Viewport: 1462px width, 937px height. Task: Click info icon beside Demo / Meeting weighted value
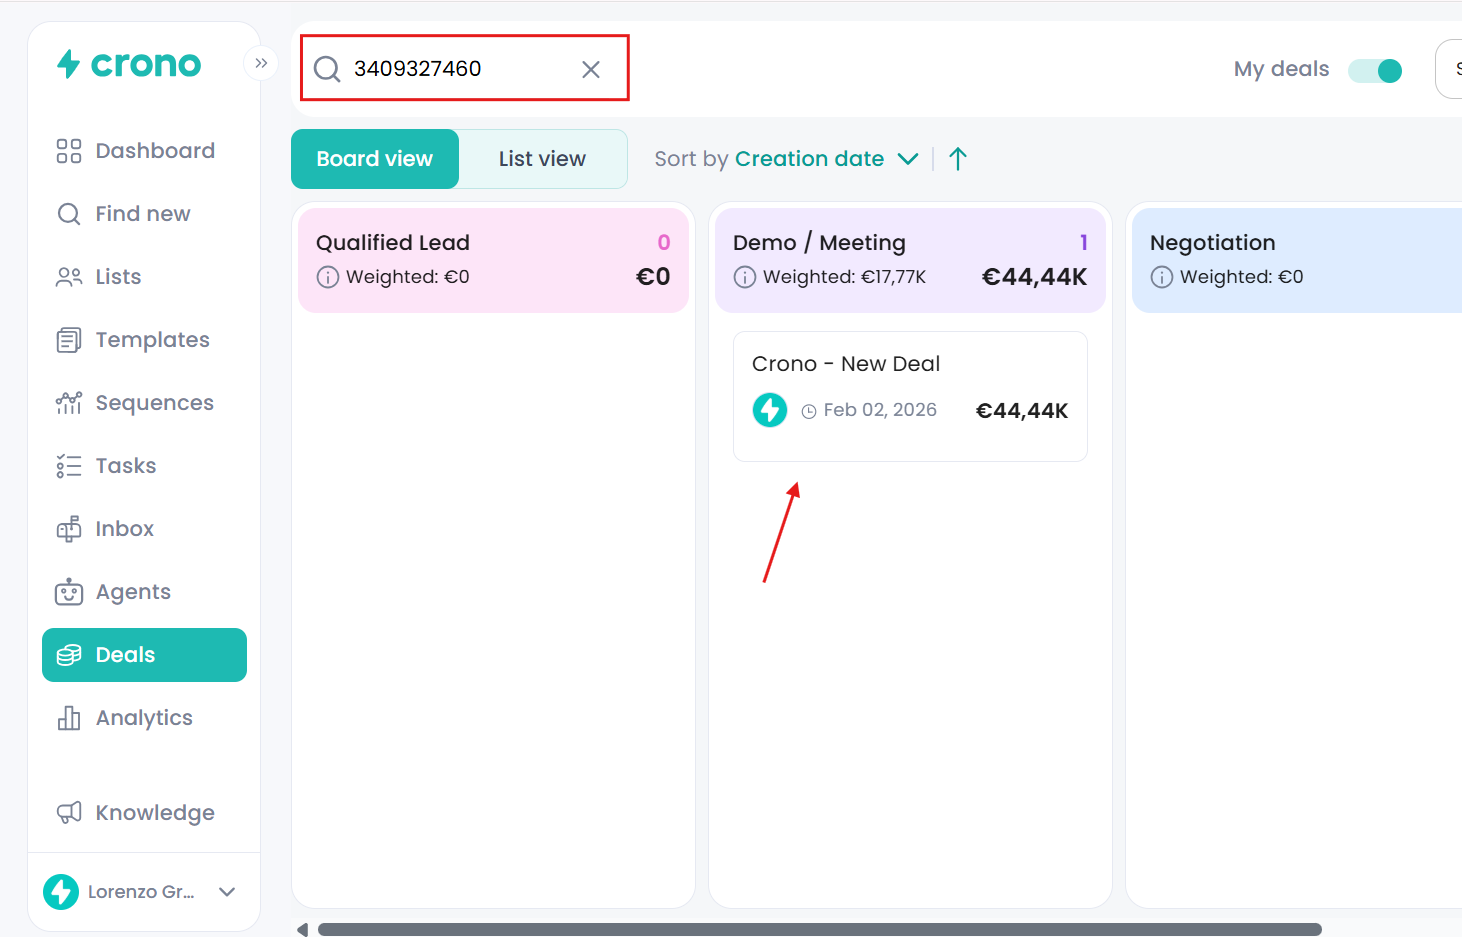(x=745, y=277)
